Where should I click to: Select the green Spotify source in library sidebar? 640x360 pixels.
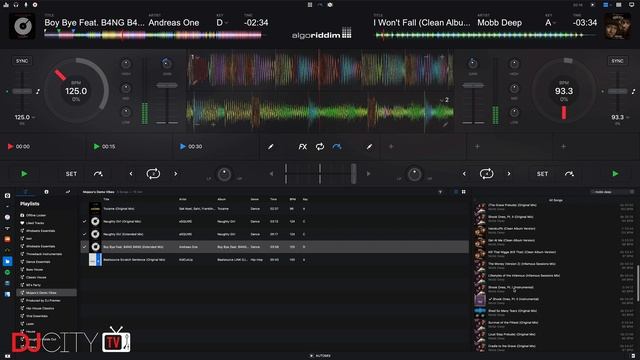click(7, 272)
